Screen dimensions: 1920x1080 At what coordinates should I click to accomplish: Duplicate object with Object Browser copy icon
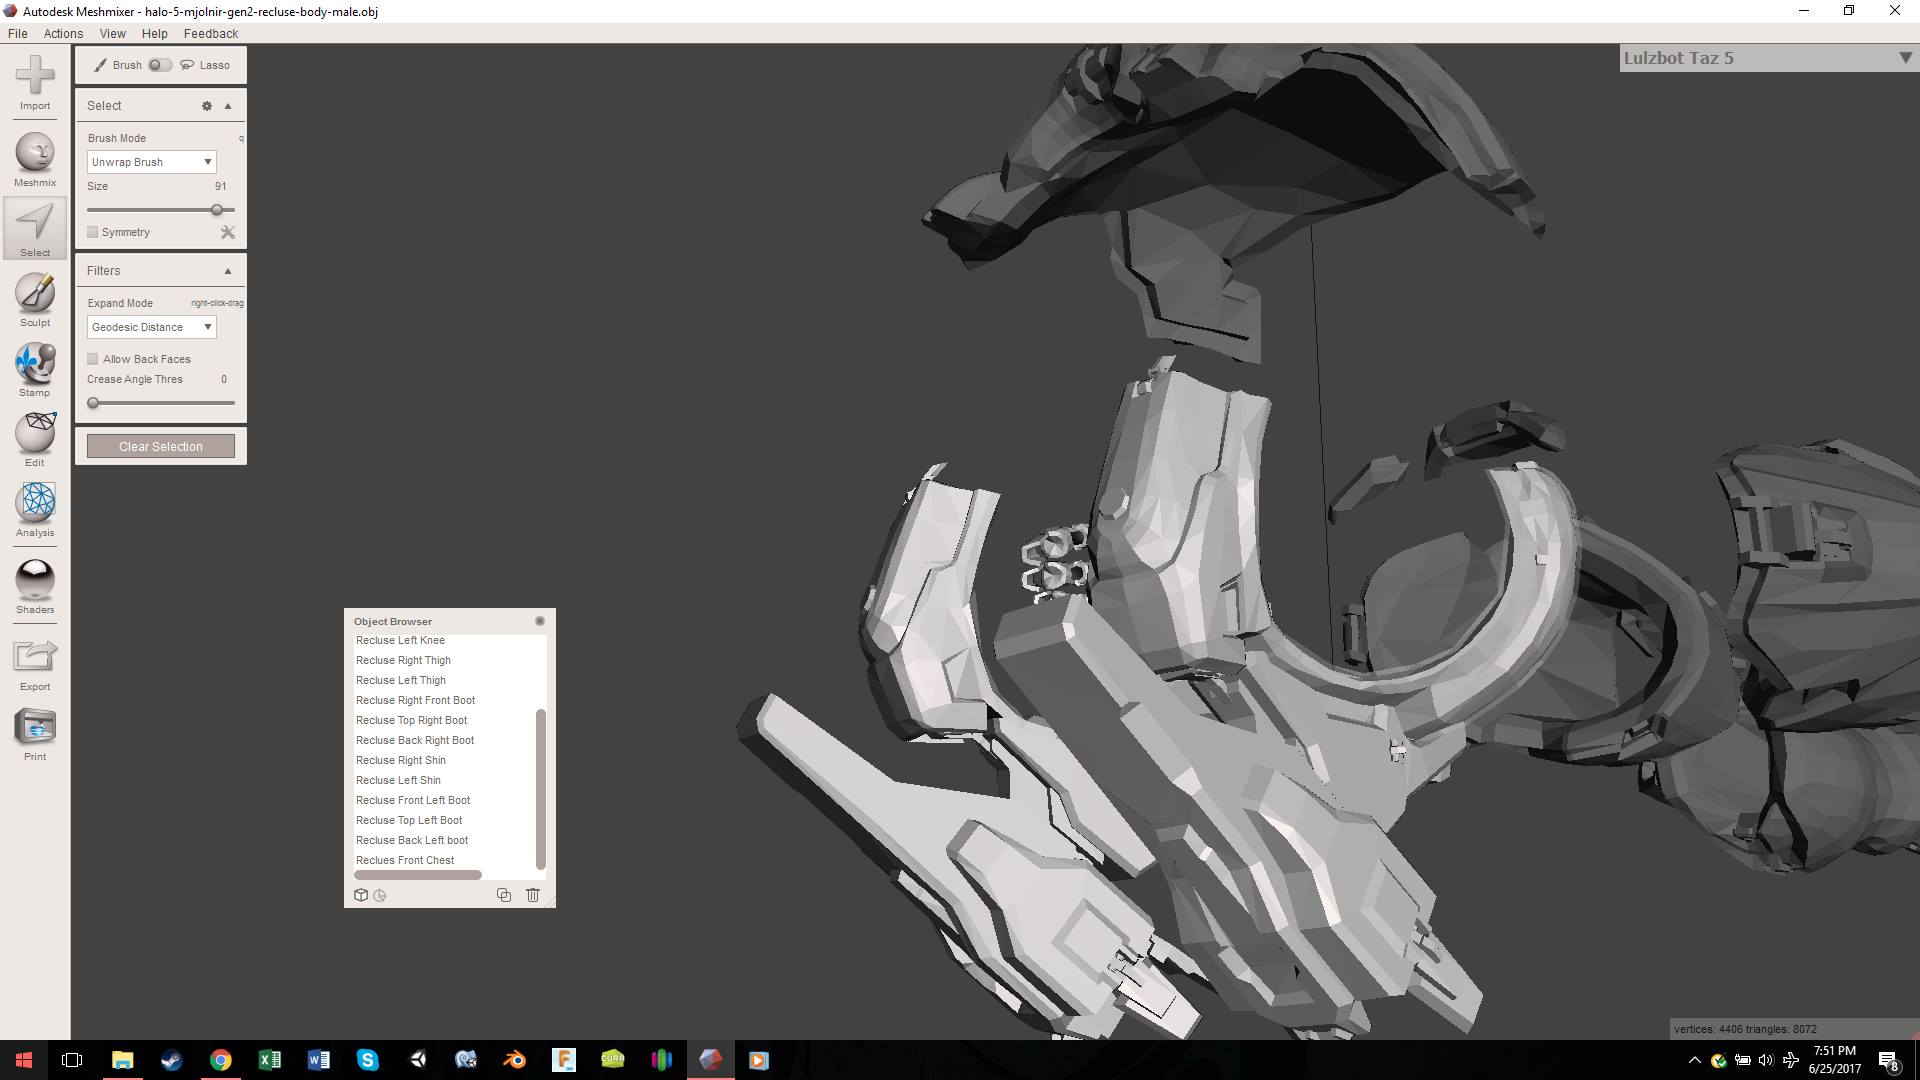click(504, 895)
